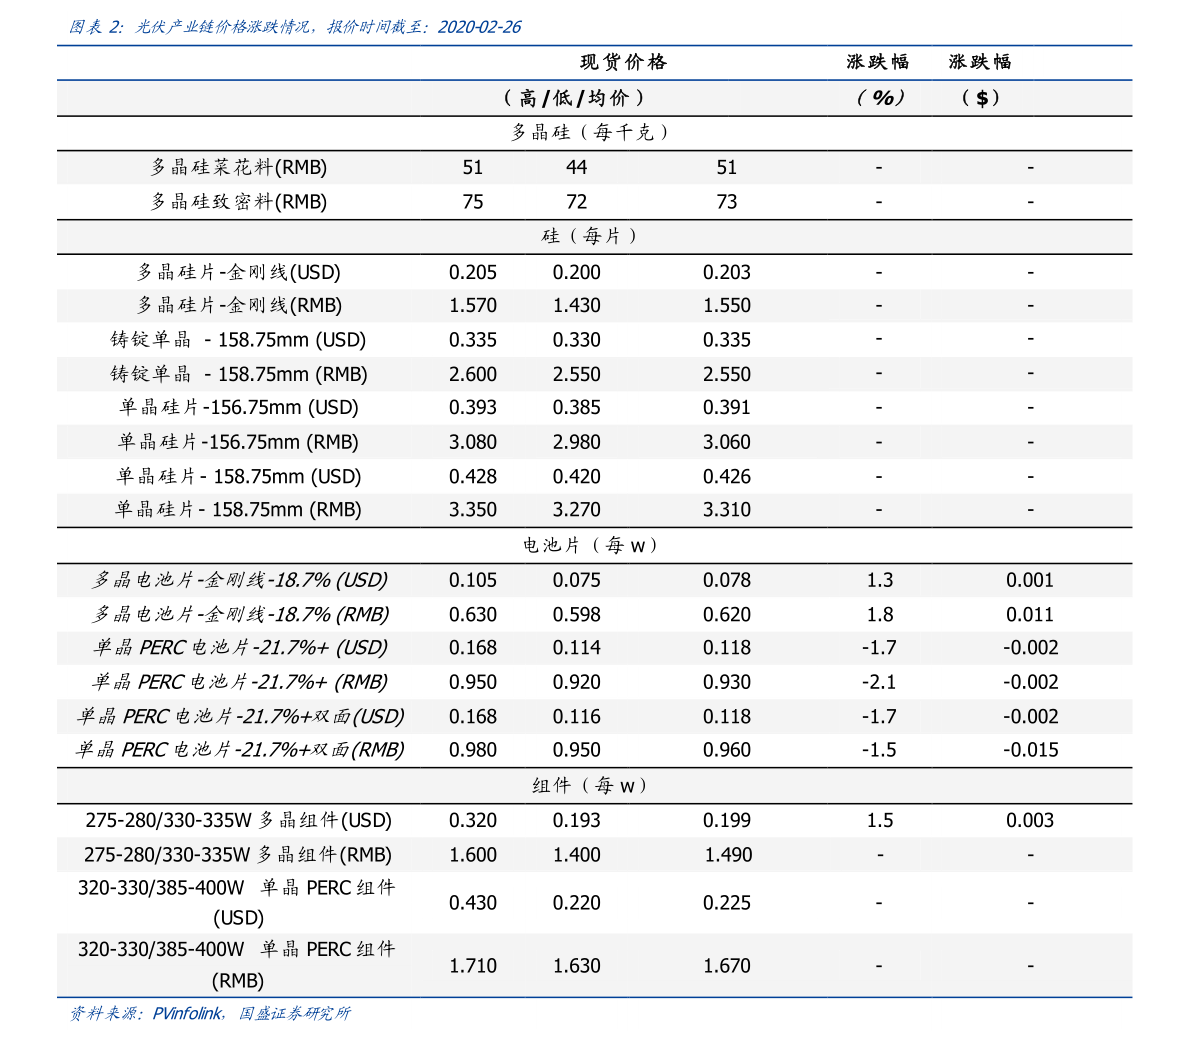
Task: Click the 涨跌幅 (%) column header
Action: (878, 80)
